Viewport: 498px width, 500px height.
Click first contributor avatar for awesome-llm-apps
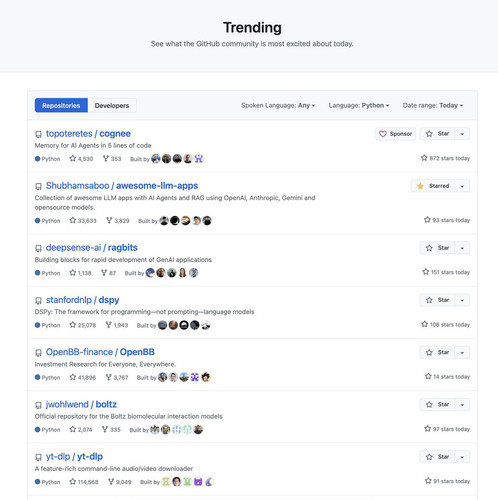pos(164,221)
